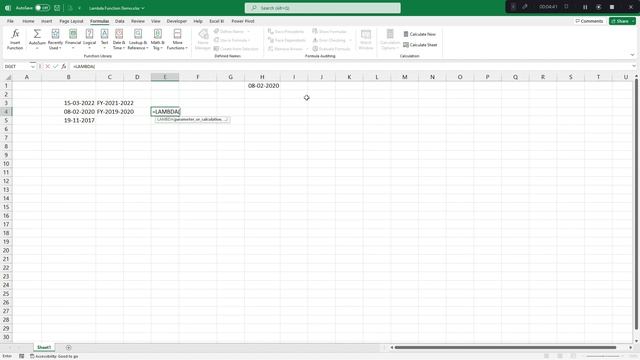
Task: Open the More Functions menu
Action: (x=177, y=39)
